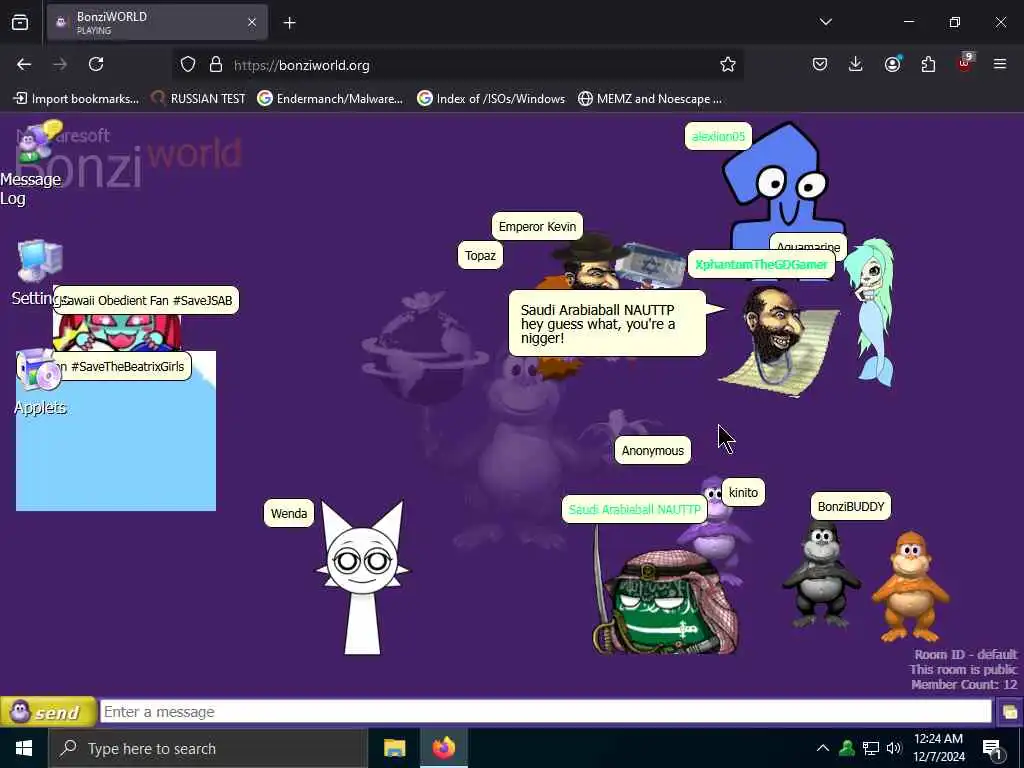The height and width of the screenshot is (768, 1024).
Task: Open the RUSSIAN TEST bookmark
Action: (x=199, y=99)
